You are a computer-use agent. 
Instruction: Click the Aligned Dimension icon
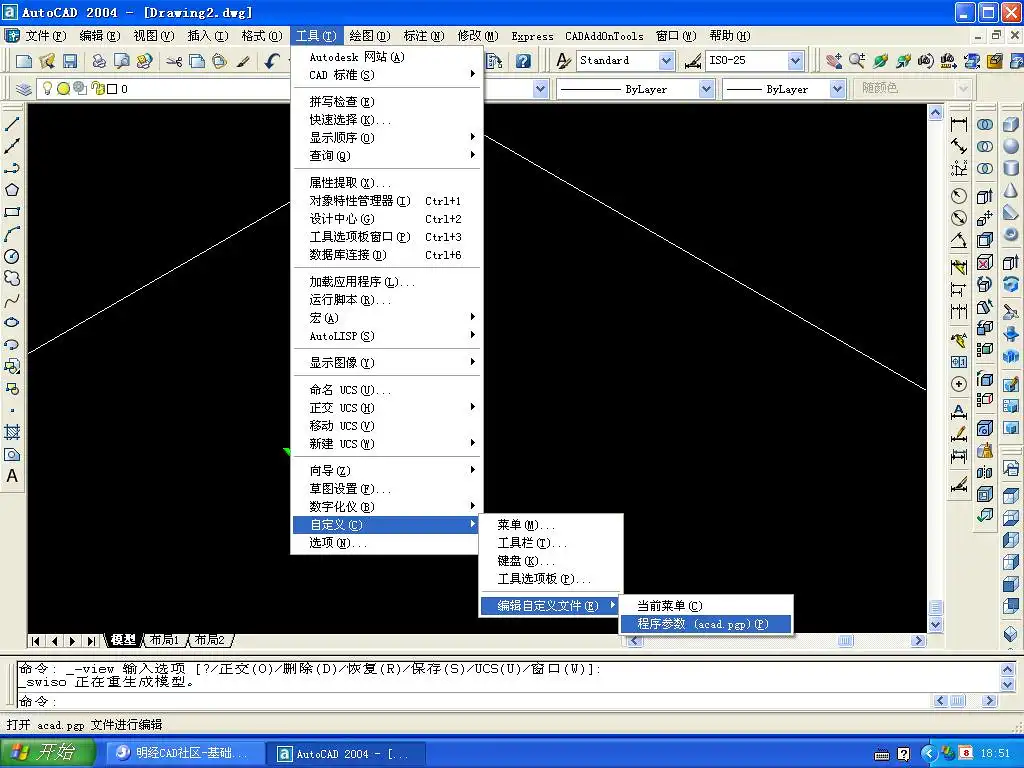coord(959,146)
